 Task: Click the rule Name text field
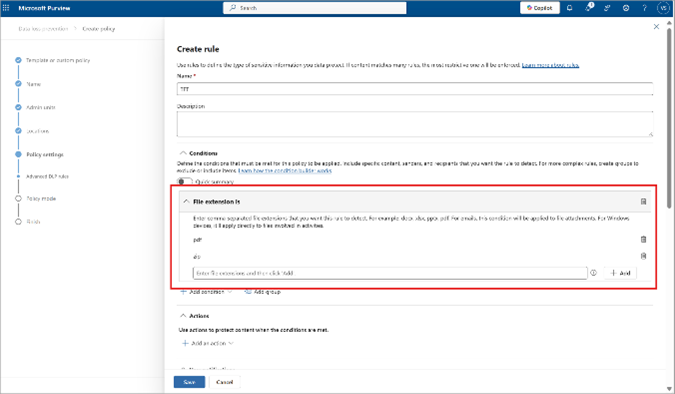tap(415, 89)
